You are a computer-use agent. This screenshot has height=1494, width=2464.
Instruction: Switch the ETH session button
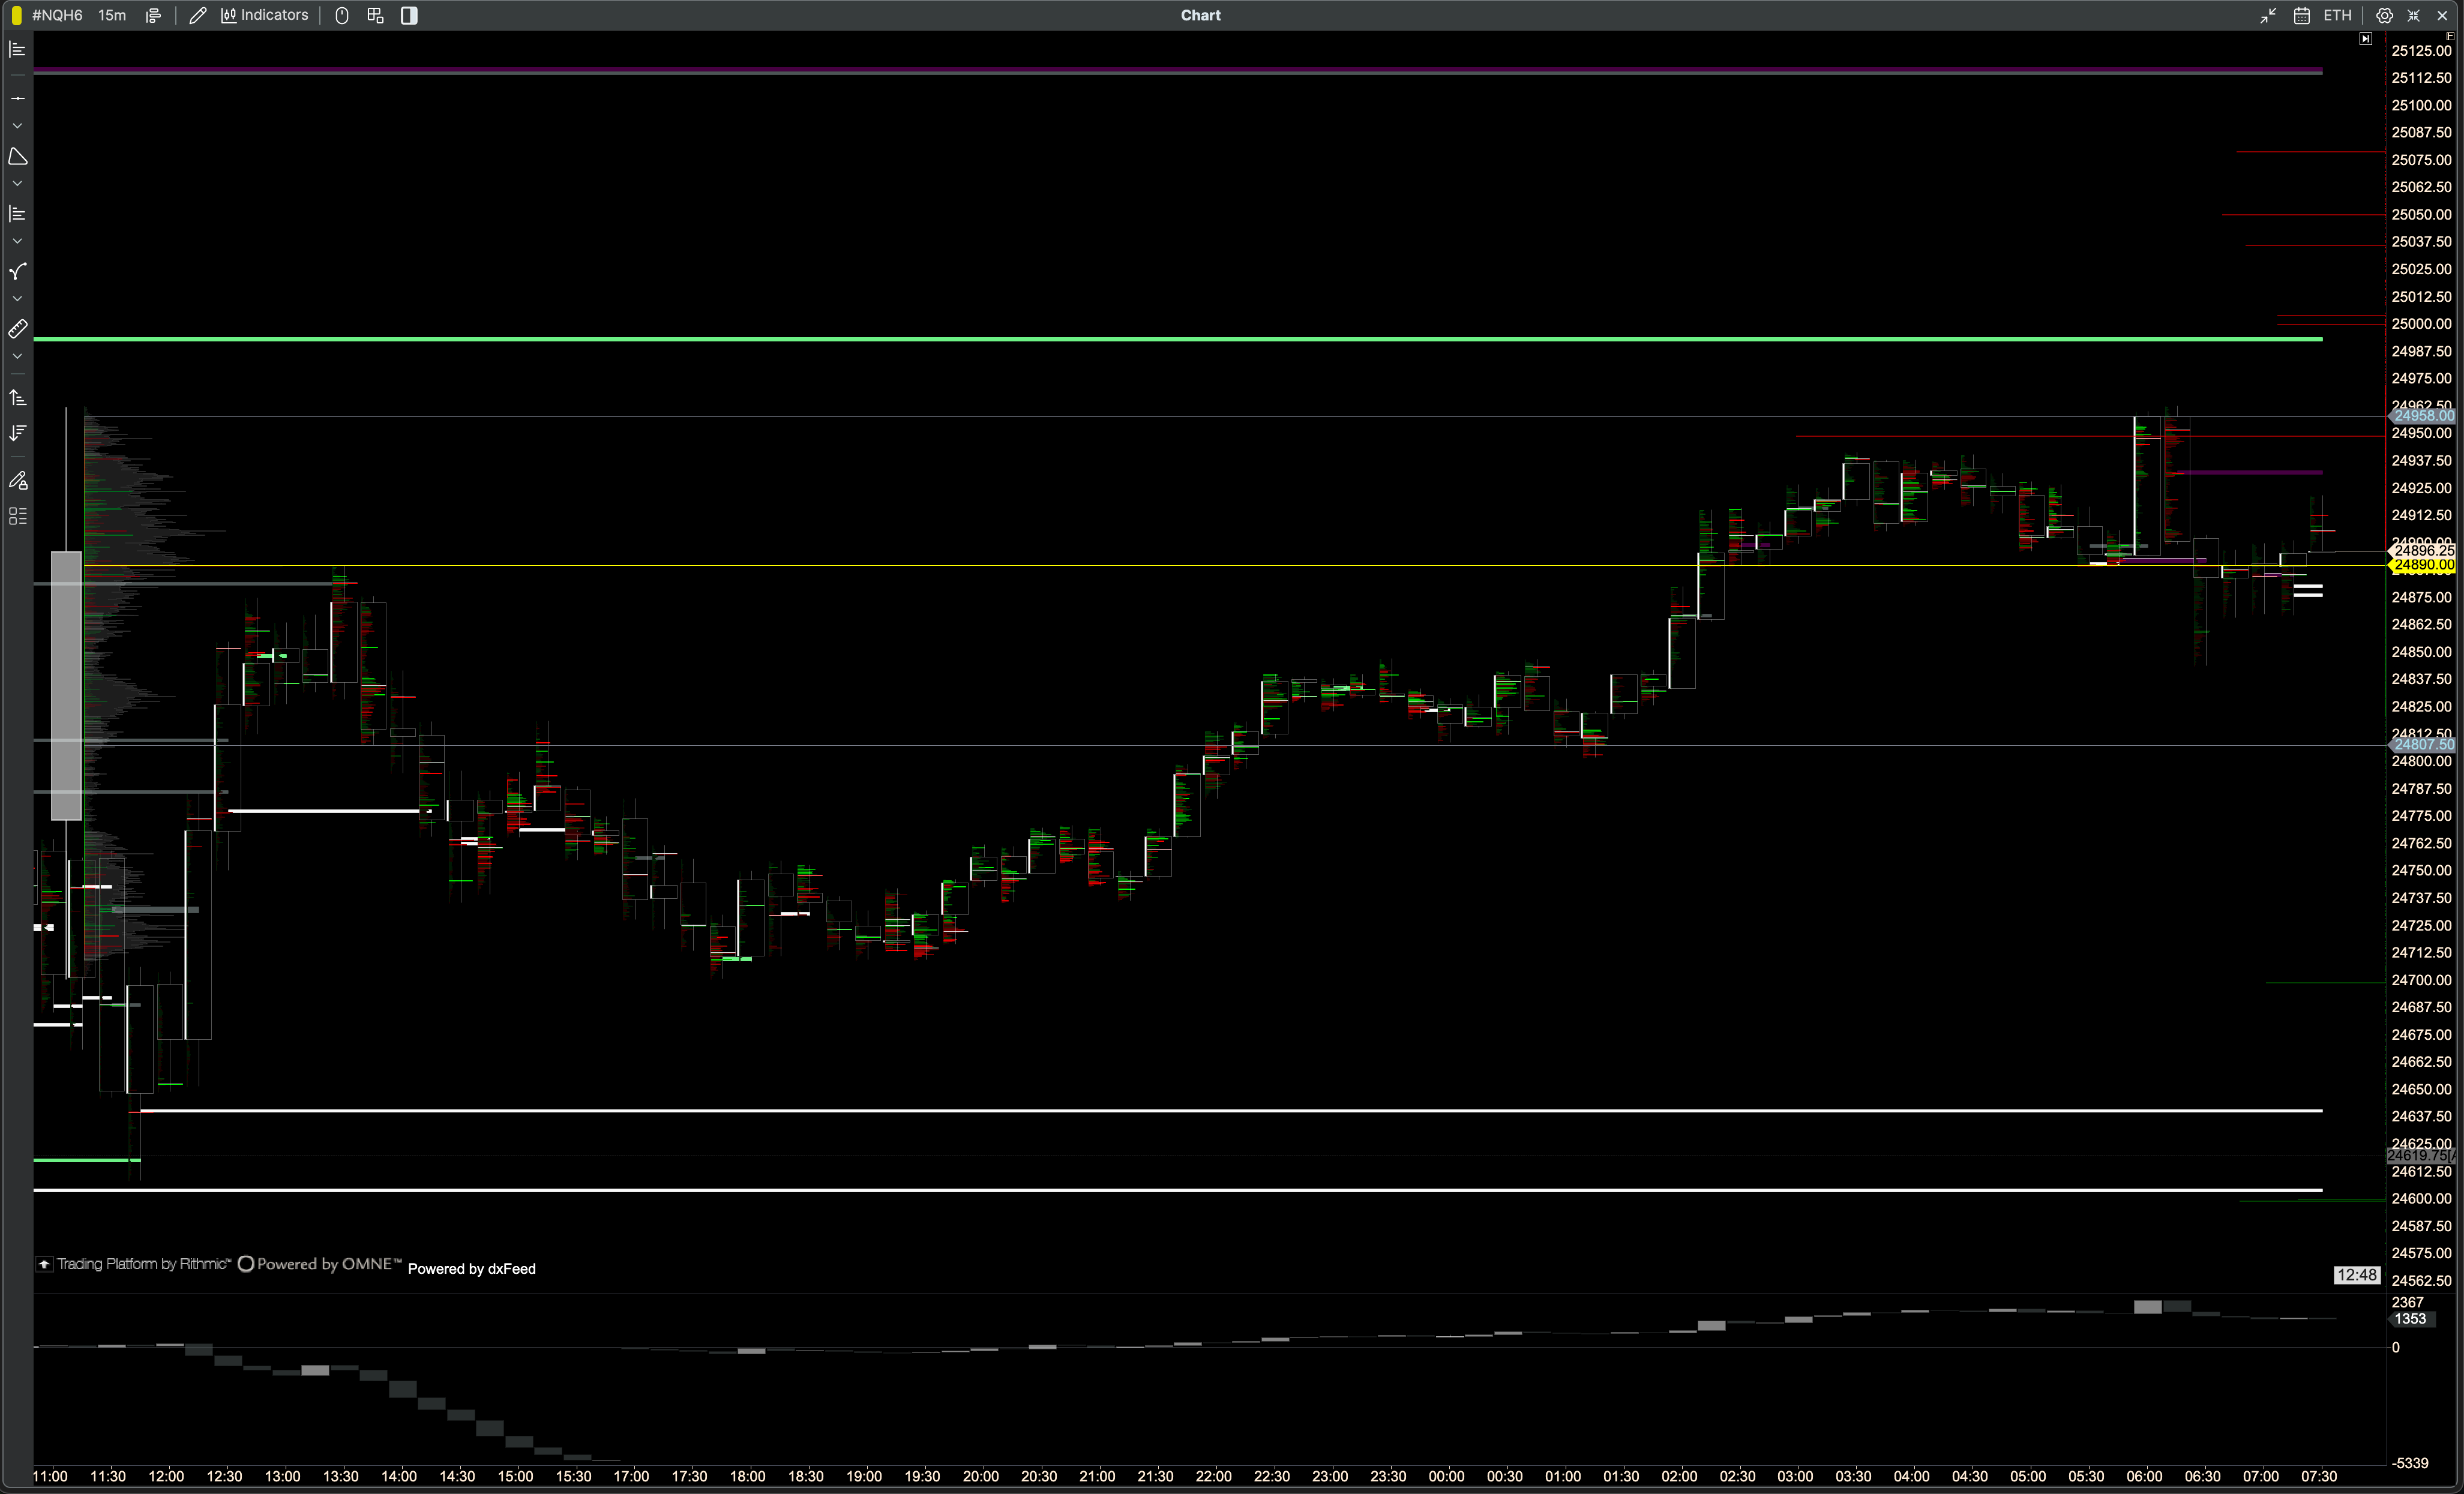pos(2337,15)
